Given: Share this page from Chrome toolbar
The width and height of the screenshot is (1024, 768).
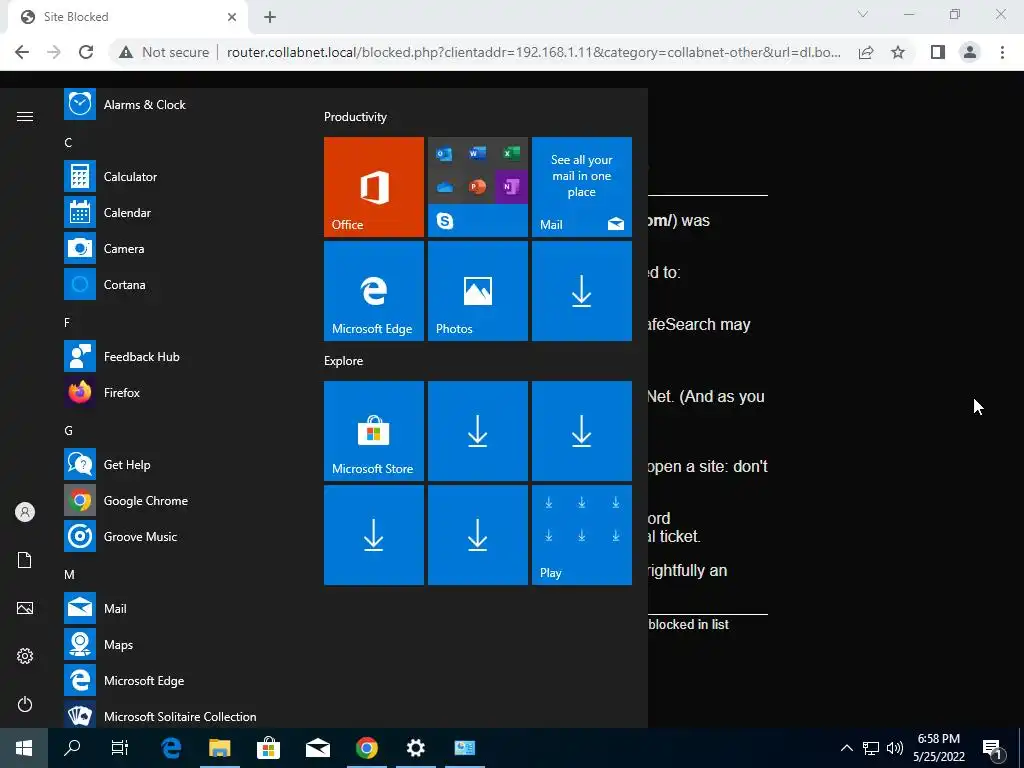Looking at the screenshot, I should click(x=866, y=52).
